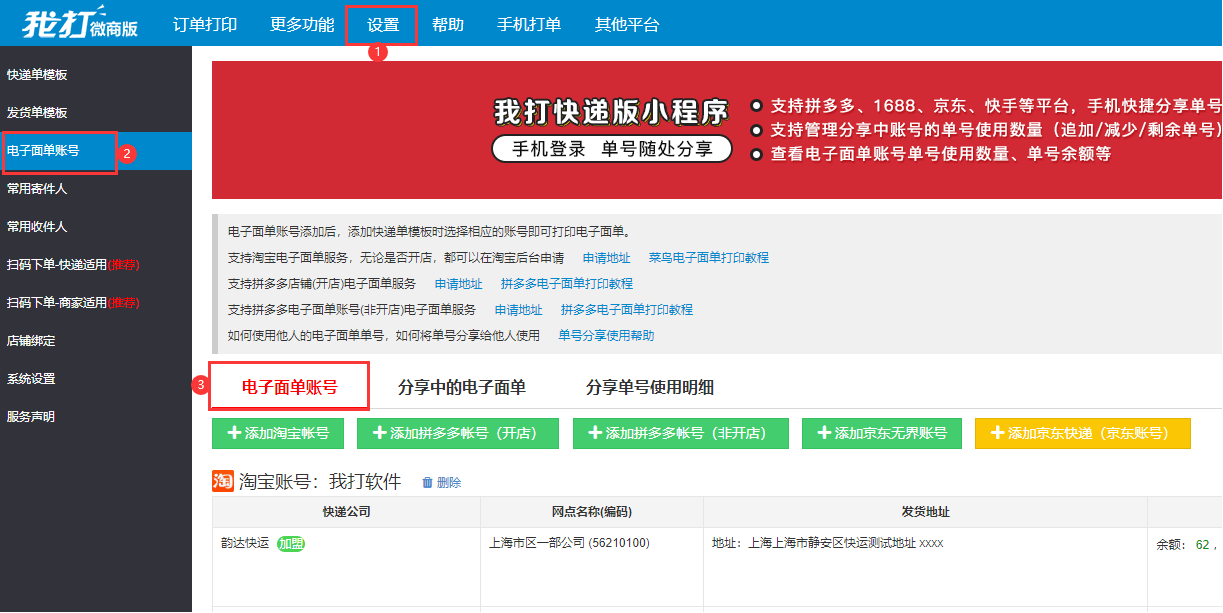Screen dimensions: 1223x613
Task: Select 电子面单账号 in the sidebar
Action: coord(96,151)
